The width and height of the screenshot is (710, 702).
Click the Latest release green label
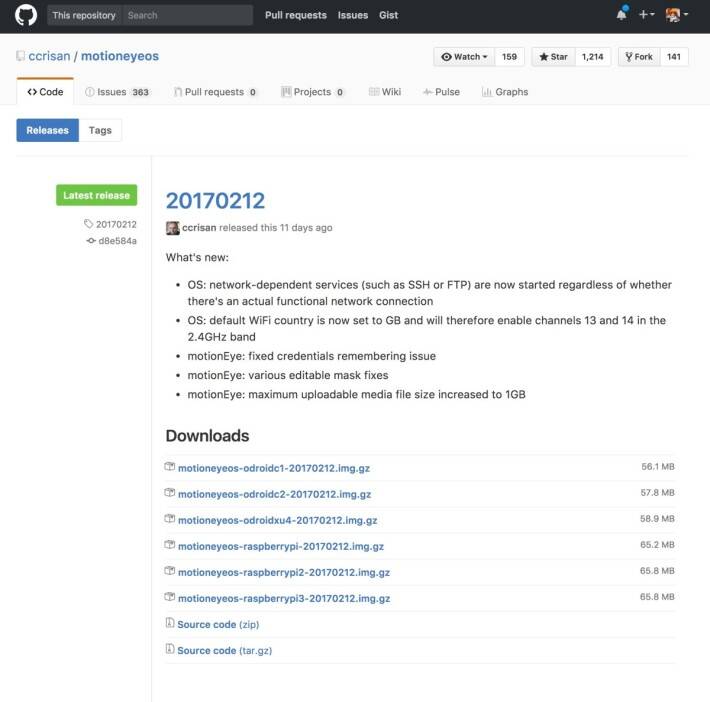(96, 195)
